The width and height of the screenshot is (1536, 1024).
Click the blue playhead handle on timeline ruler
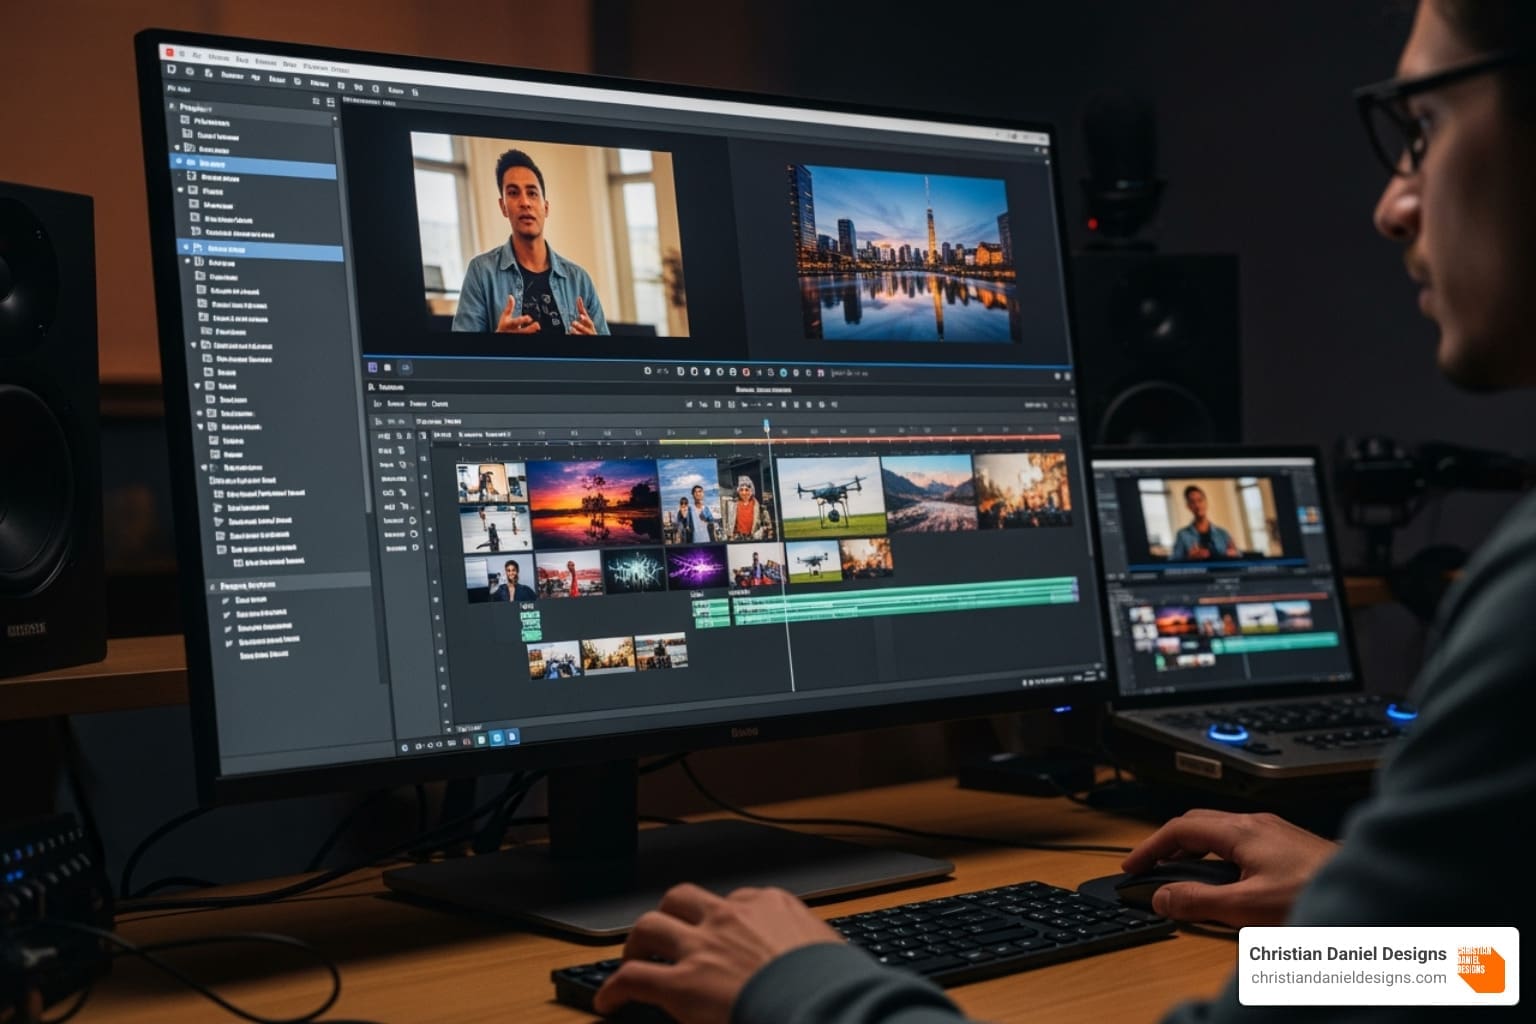coord(767,426)
